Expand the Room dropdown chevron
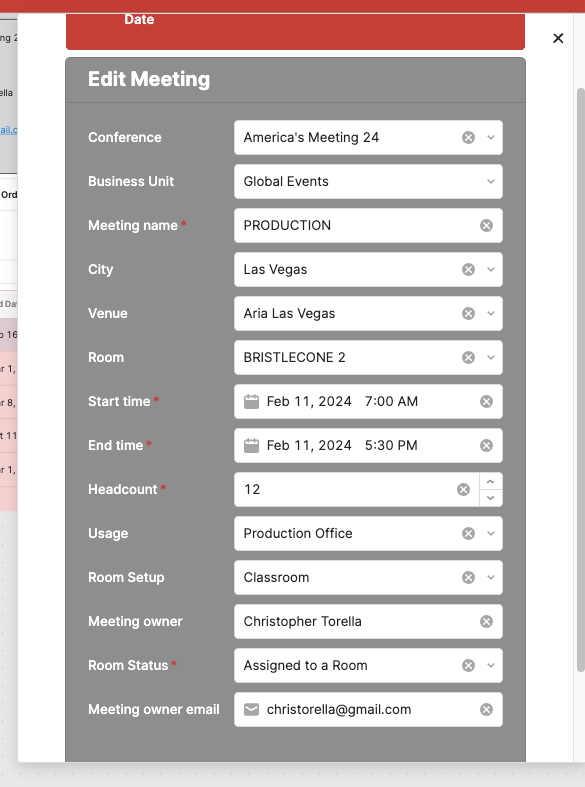The width and height of the screenshot is (585, 787). coord(491,357)
